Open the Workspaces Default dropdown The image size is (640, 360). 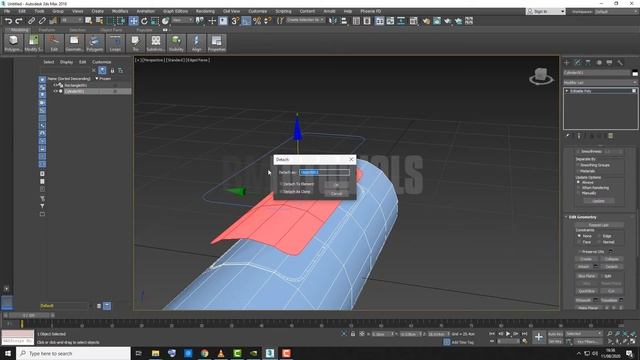coord(616,11)
